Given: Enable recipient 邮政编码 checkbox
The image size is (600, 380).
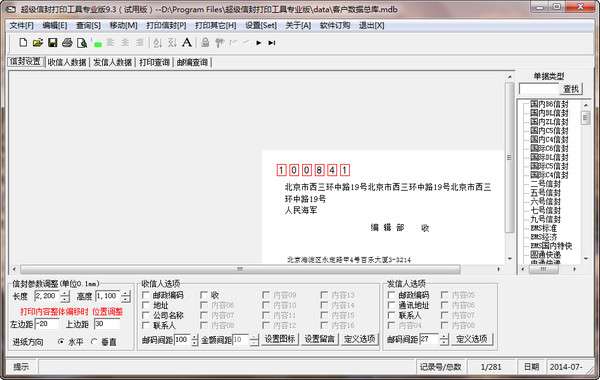Looking at the screenshot, I should (x=145, y=295).
